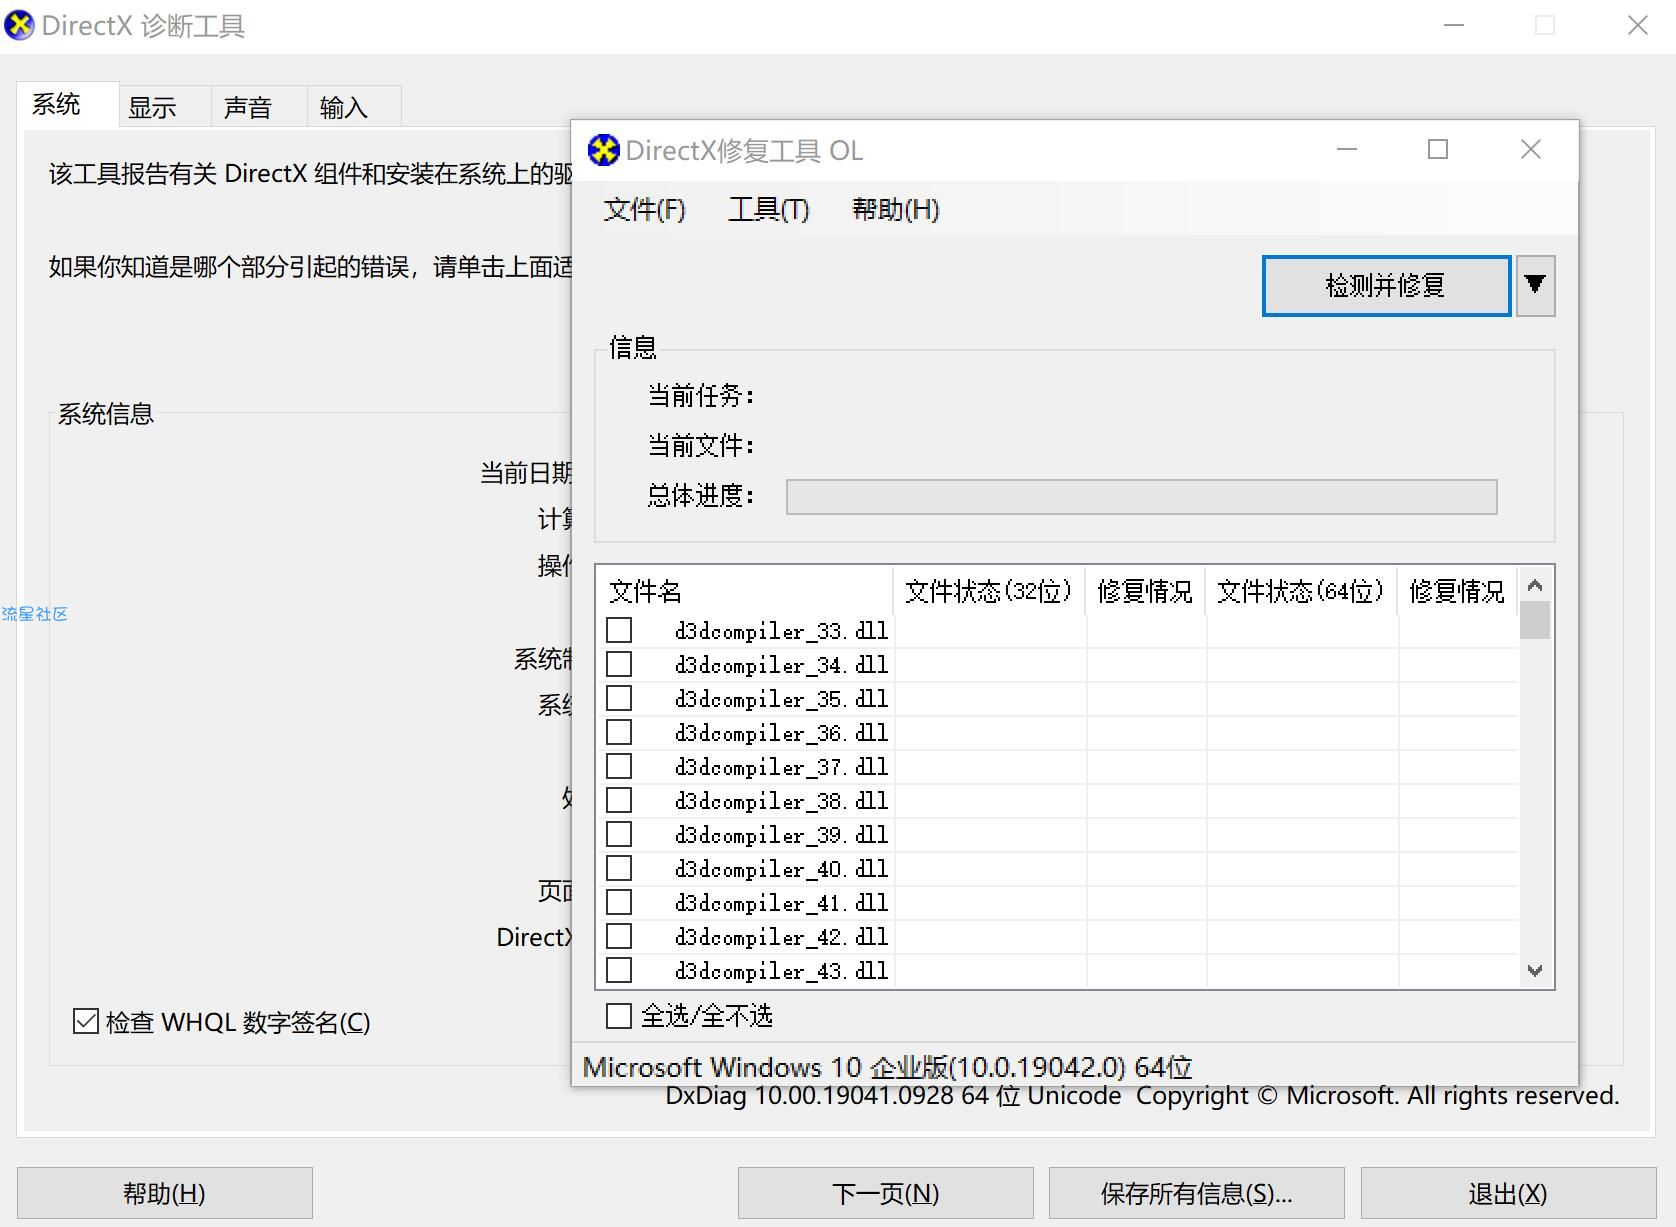Image resolution: width=1676 pixels, height=1227 pixels.
Task: Click the 总体进度 progress bar
Action: click(x=1141, y=497)
